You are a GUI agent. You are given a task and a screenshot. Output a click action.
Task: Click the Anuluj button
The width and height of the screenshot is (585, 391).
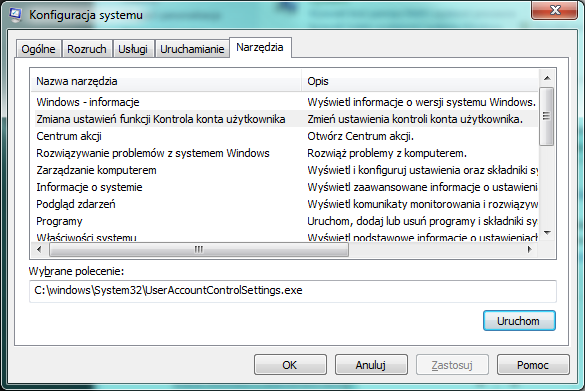371,365
